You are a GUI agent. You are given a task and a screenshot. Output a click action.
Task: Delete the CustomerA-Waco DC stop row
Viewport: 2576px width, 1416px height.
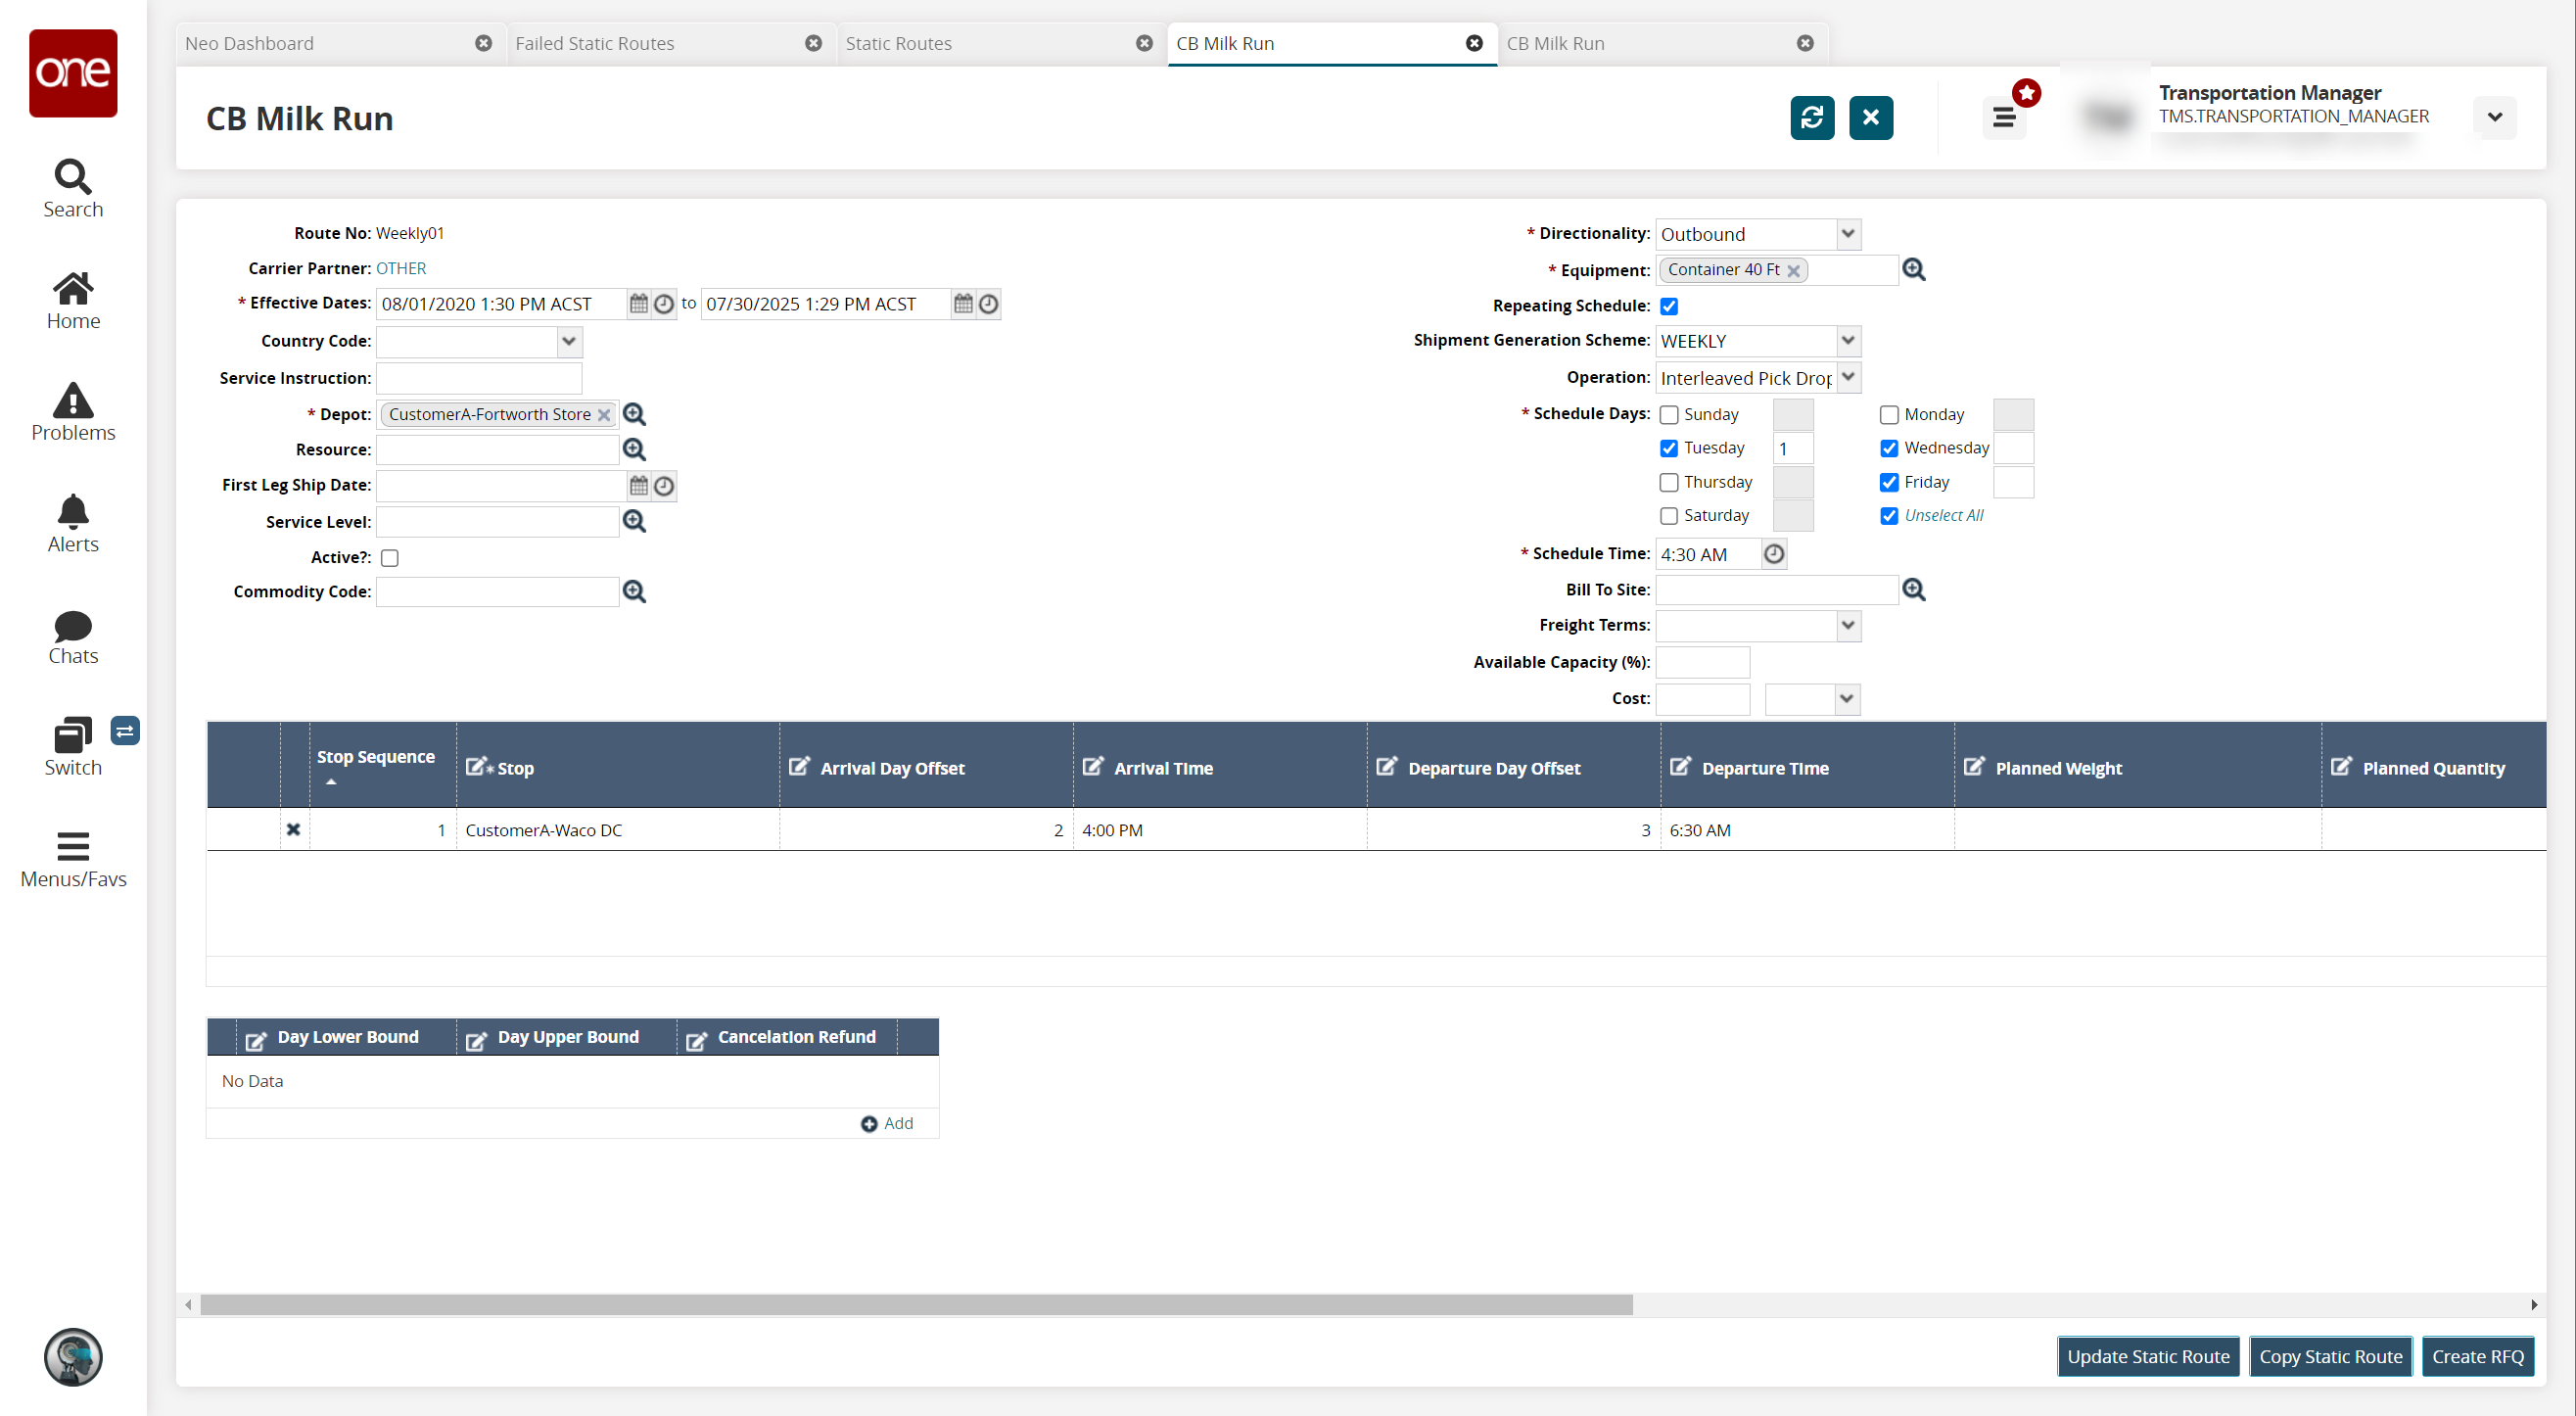pos(293,829)
